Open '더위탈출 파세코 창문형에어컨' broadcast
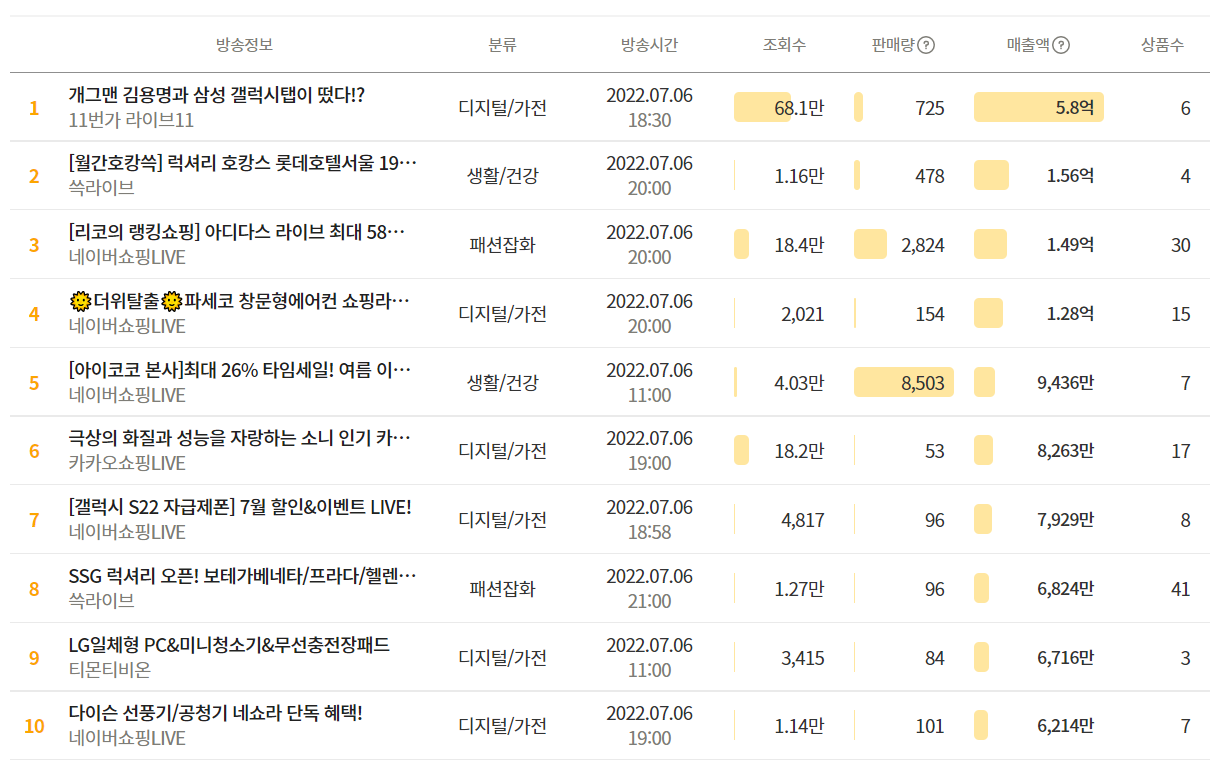Screen dimensions: 1222x769 click(240, 301)
